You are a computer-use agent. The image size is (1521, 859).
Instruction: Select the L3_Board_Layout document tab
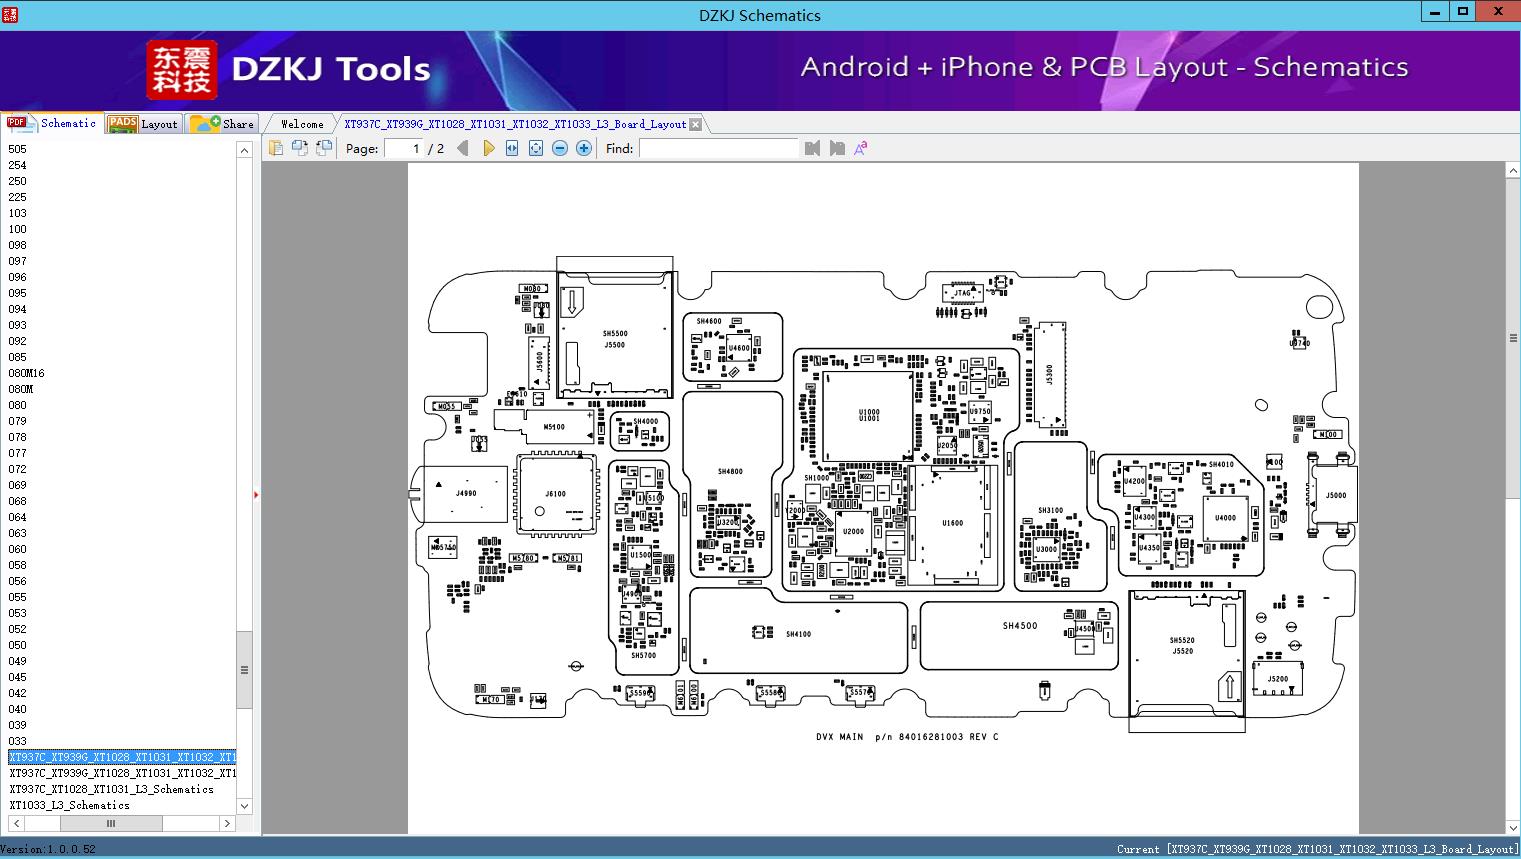(515, 124)
